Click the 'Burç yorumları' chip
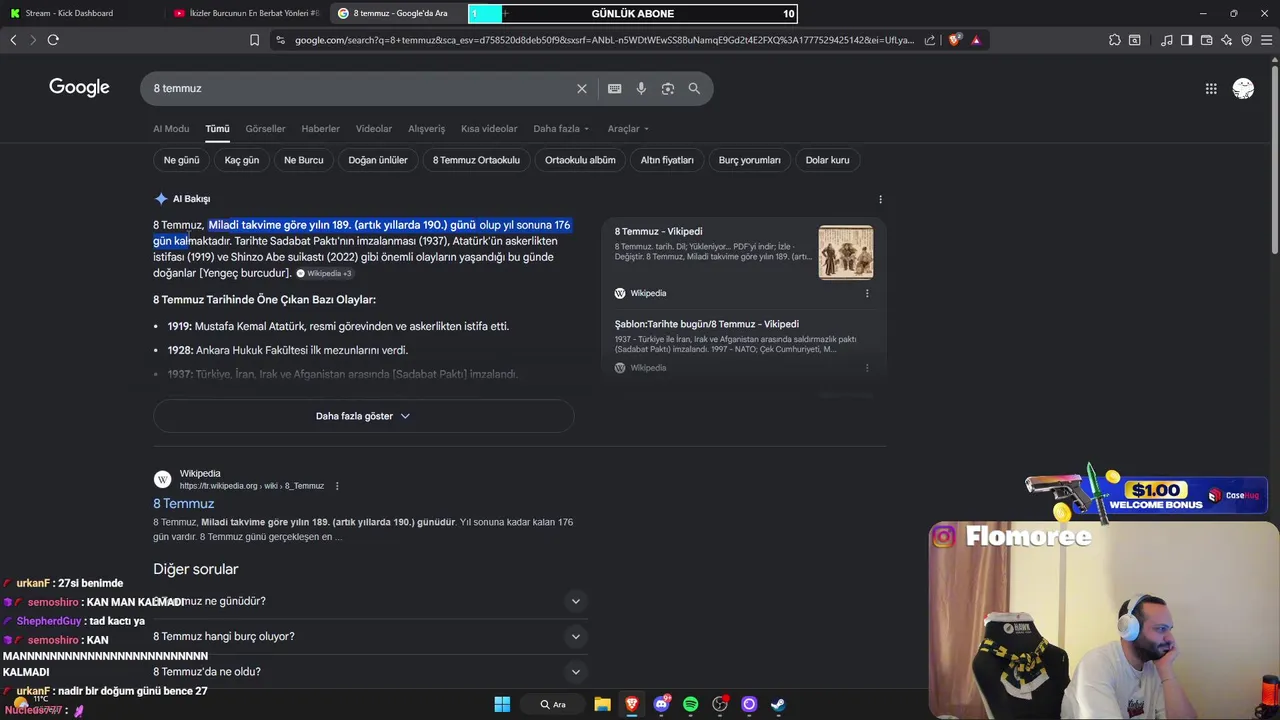Viewport: 1280px width, 720px height. coord(749,160)
